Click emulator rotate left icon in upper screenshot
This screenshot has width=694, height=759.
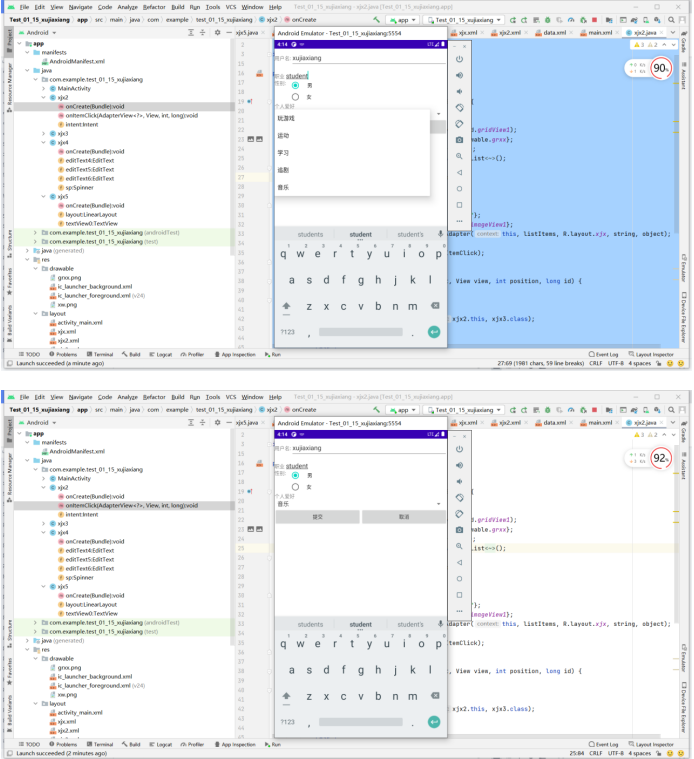459,107
